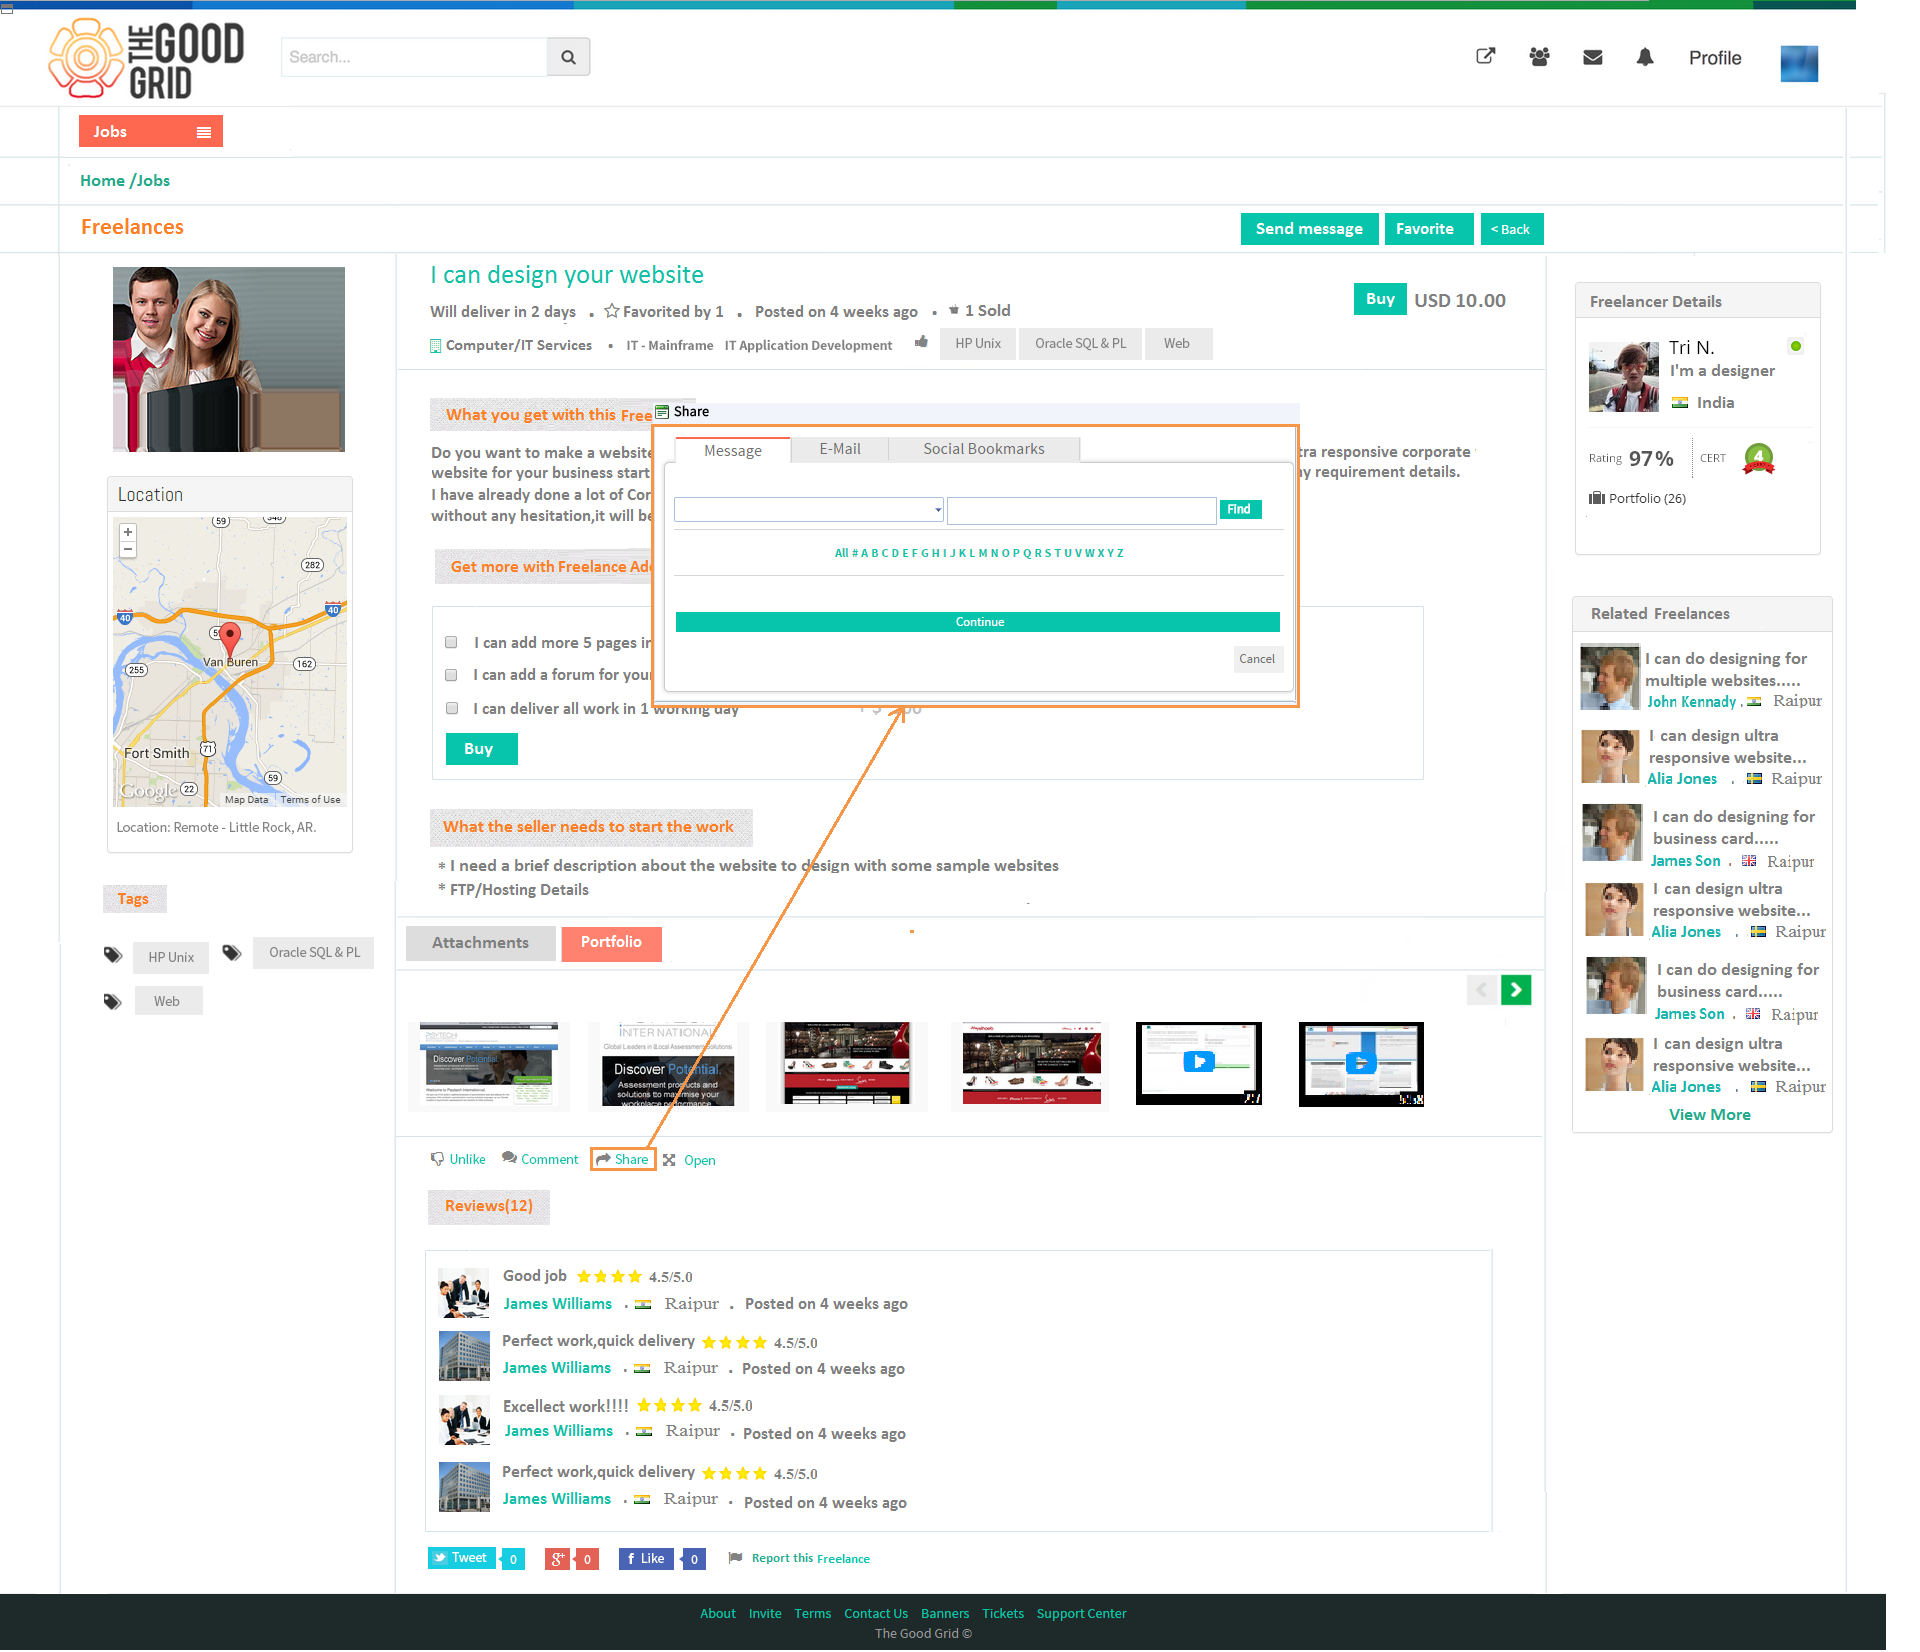Viewport: 1920px width, 1652px height.
Task: Switch to the Social Bookmarks tab
Action: coord(984,449)
